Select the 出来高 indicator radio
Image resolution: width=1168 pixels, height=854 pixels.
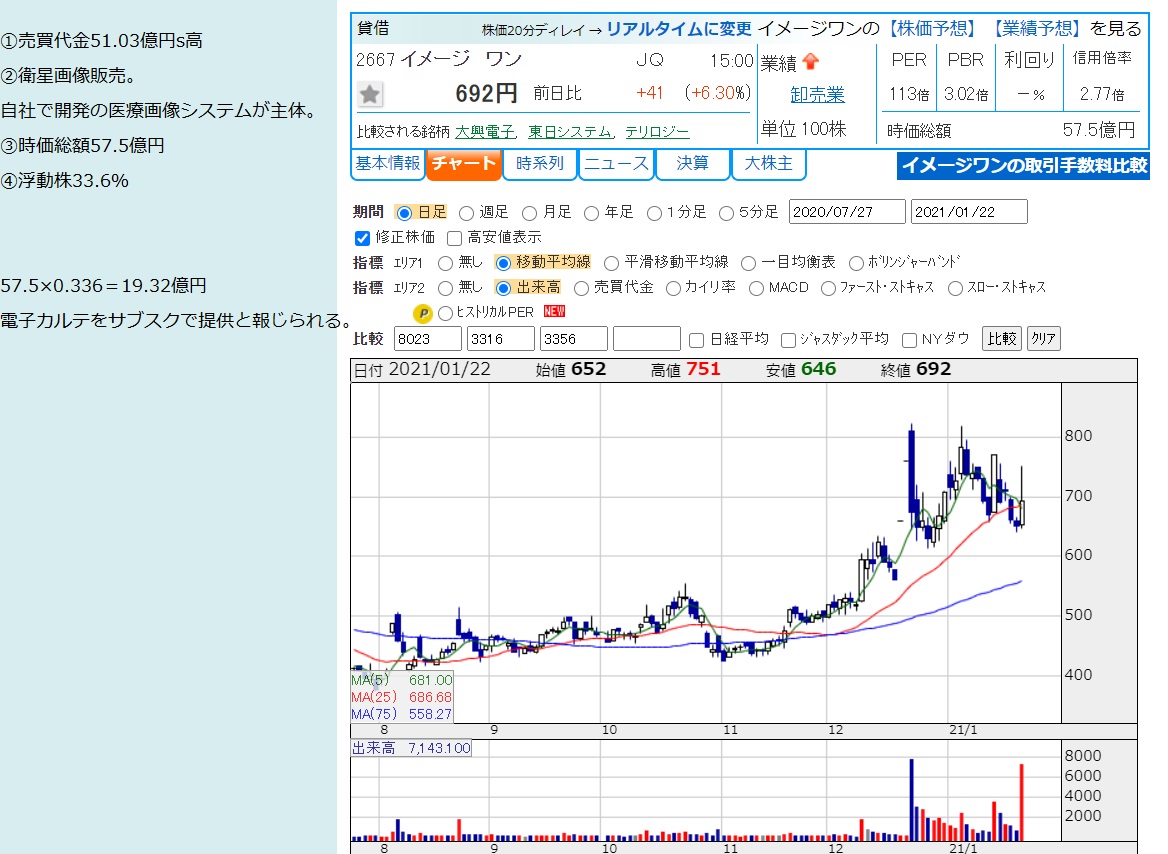(503, 288)
